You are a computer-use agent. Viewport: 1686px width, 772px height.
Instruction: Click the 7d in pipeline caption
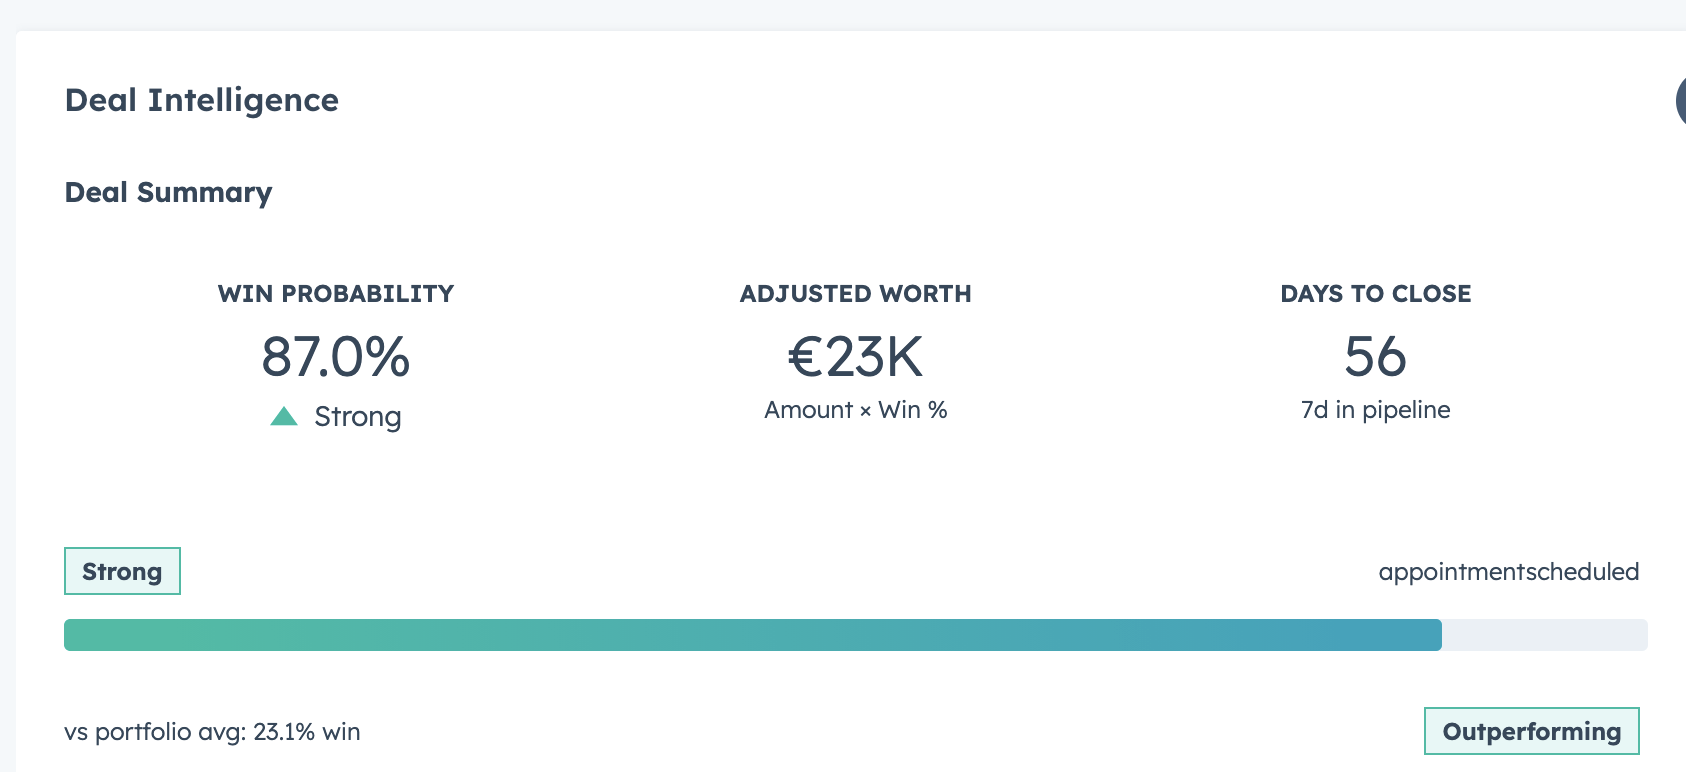(1376, 409)
